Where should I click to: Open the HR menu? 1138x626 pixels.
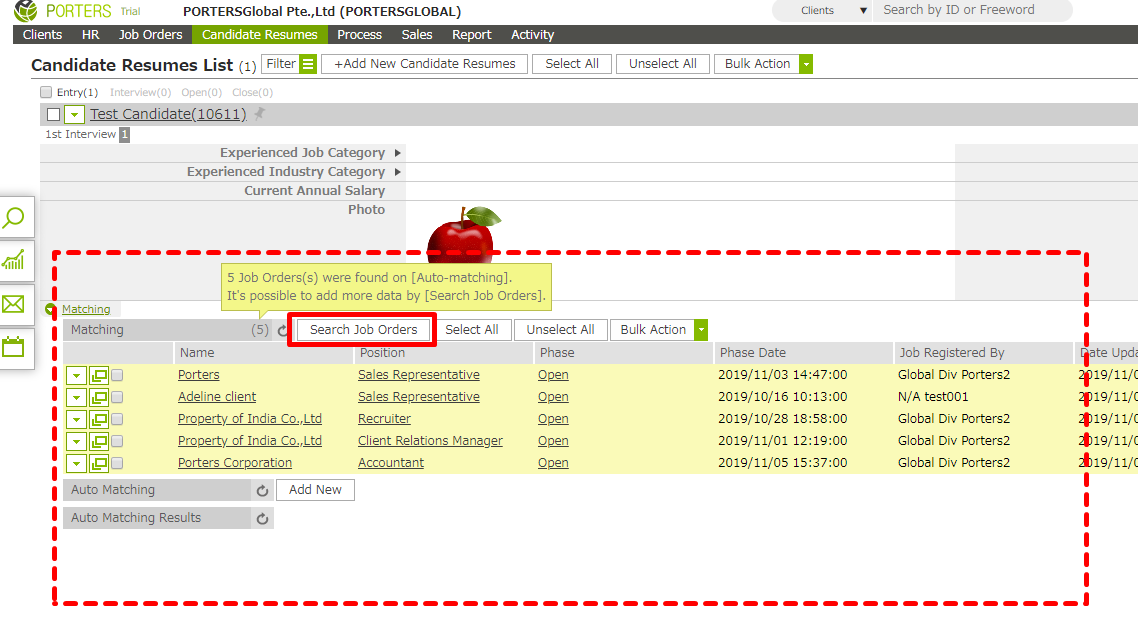91,35
